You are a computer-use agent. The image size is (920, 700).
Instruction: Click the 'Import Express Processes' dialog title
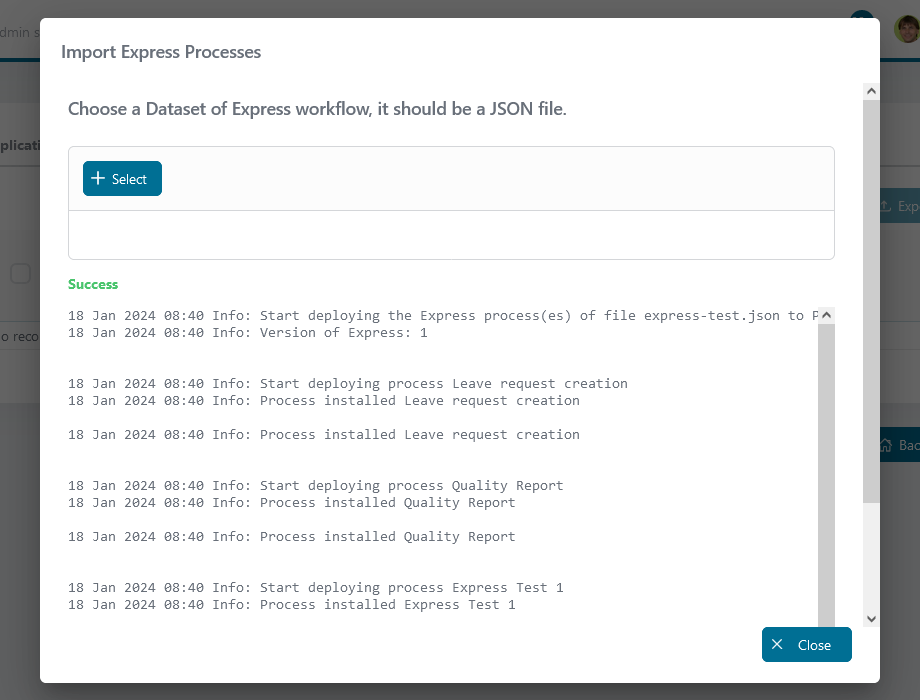(161, 52)
